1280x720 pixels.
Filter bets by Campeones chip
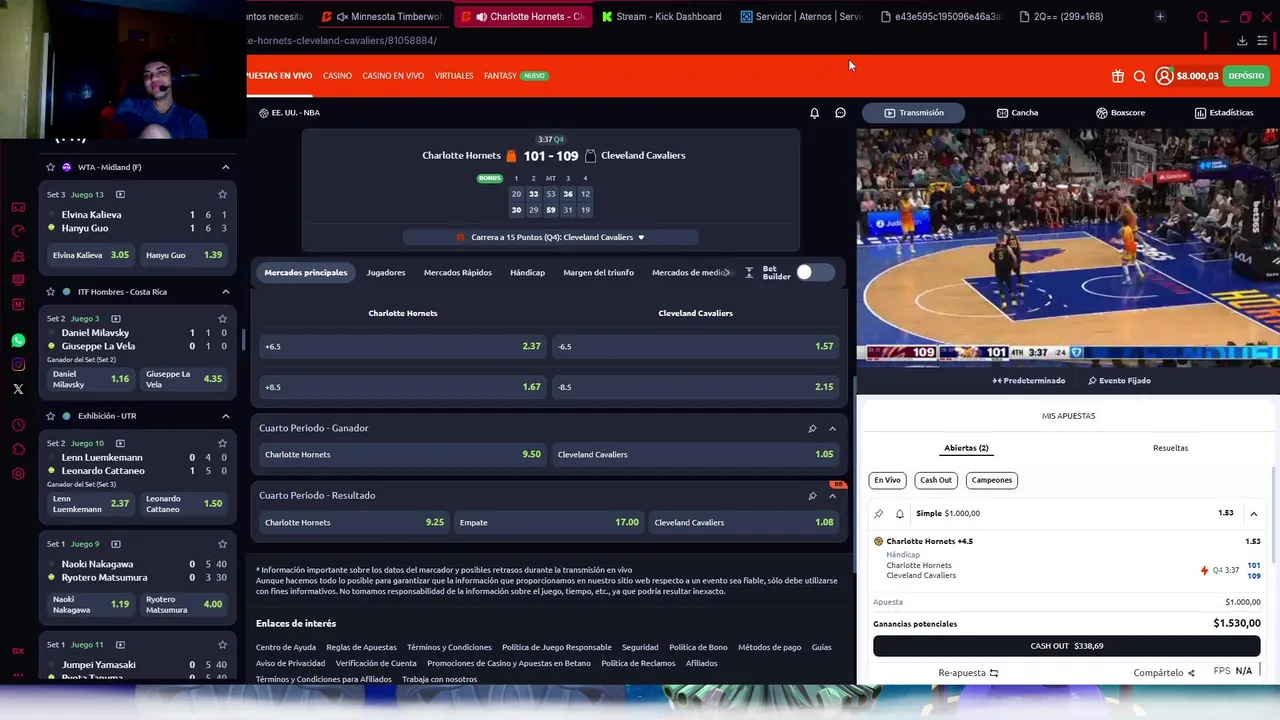click(x=992, y=480)
